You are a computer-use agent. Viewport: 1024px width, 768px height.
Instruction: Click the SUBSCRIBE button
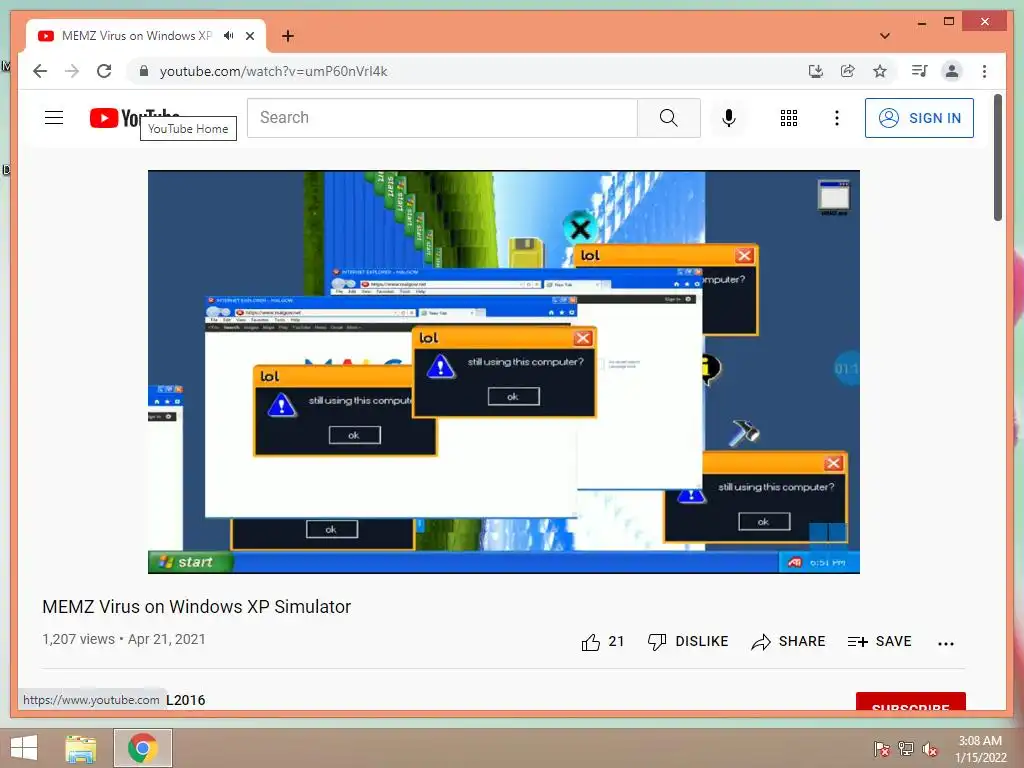(x=910, y=701)
